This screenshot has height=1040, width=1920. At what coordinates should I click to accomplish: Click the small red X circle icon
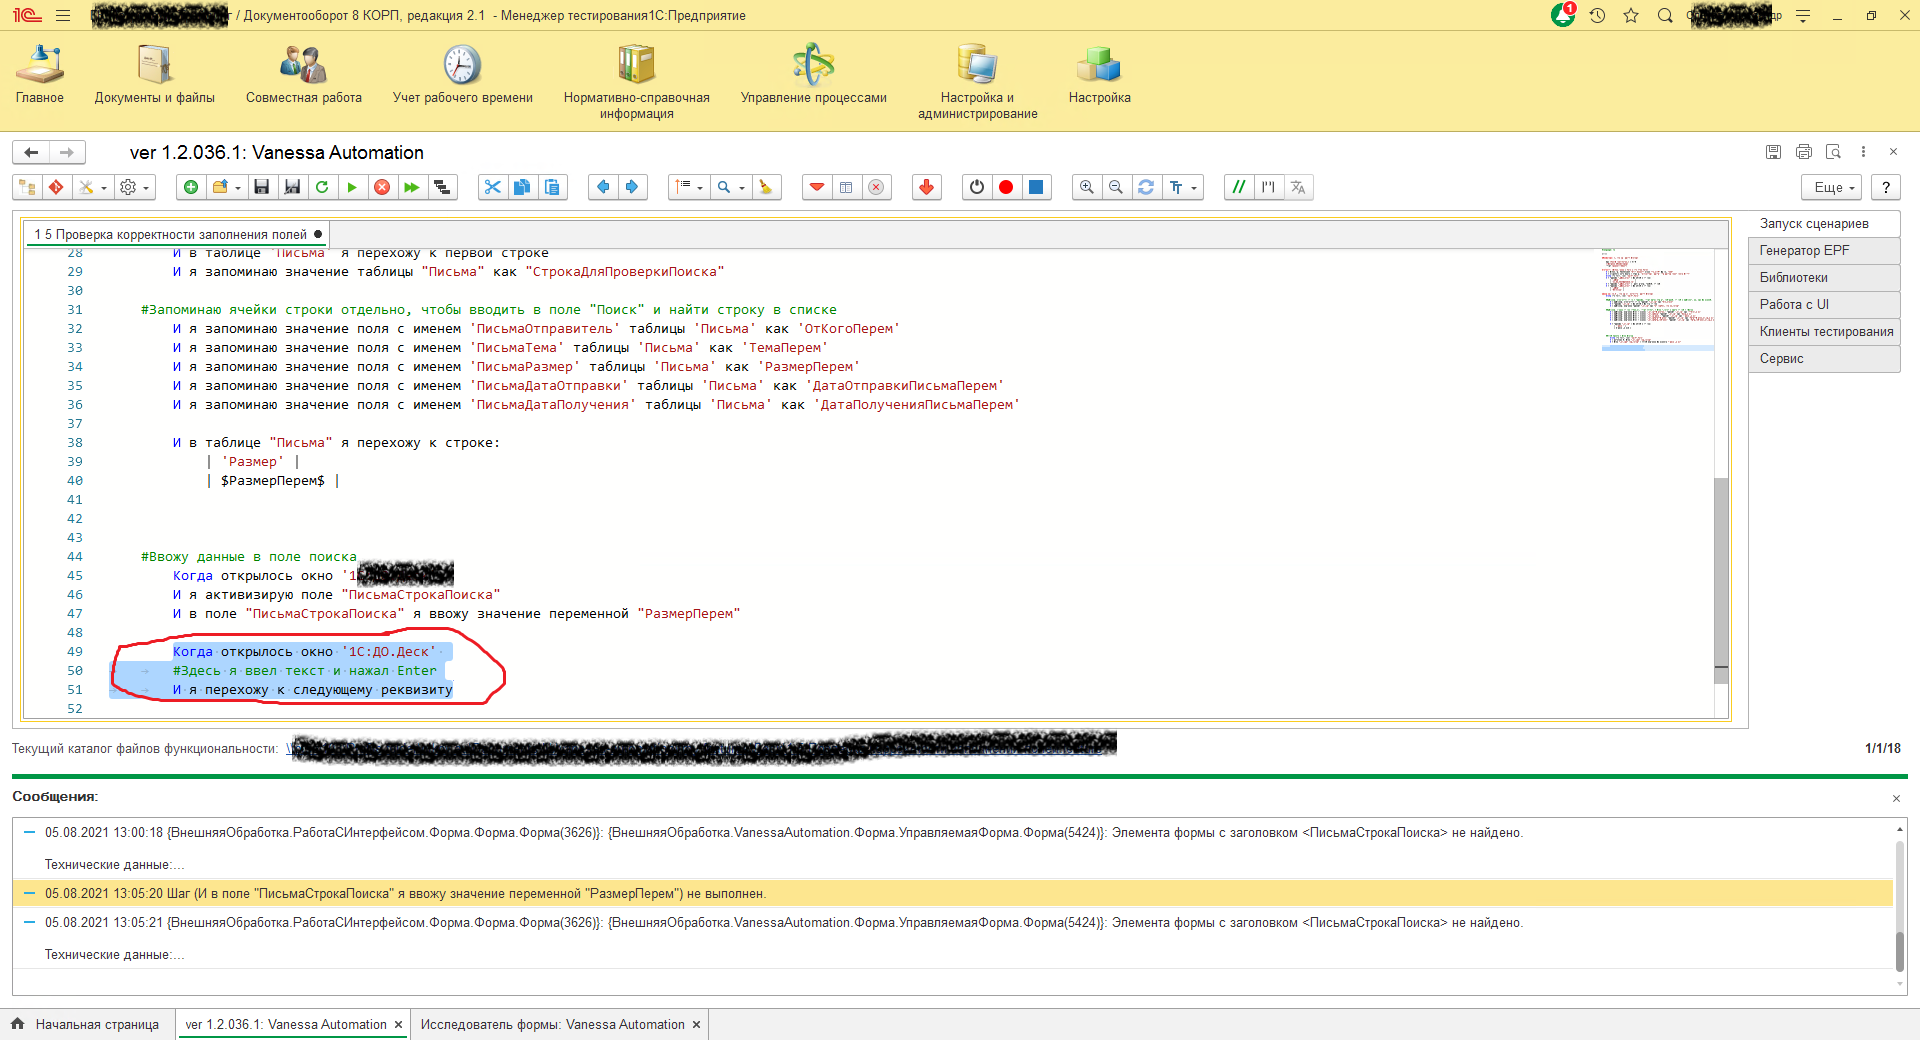pos(876,187)
